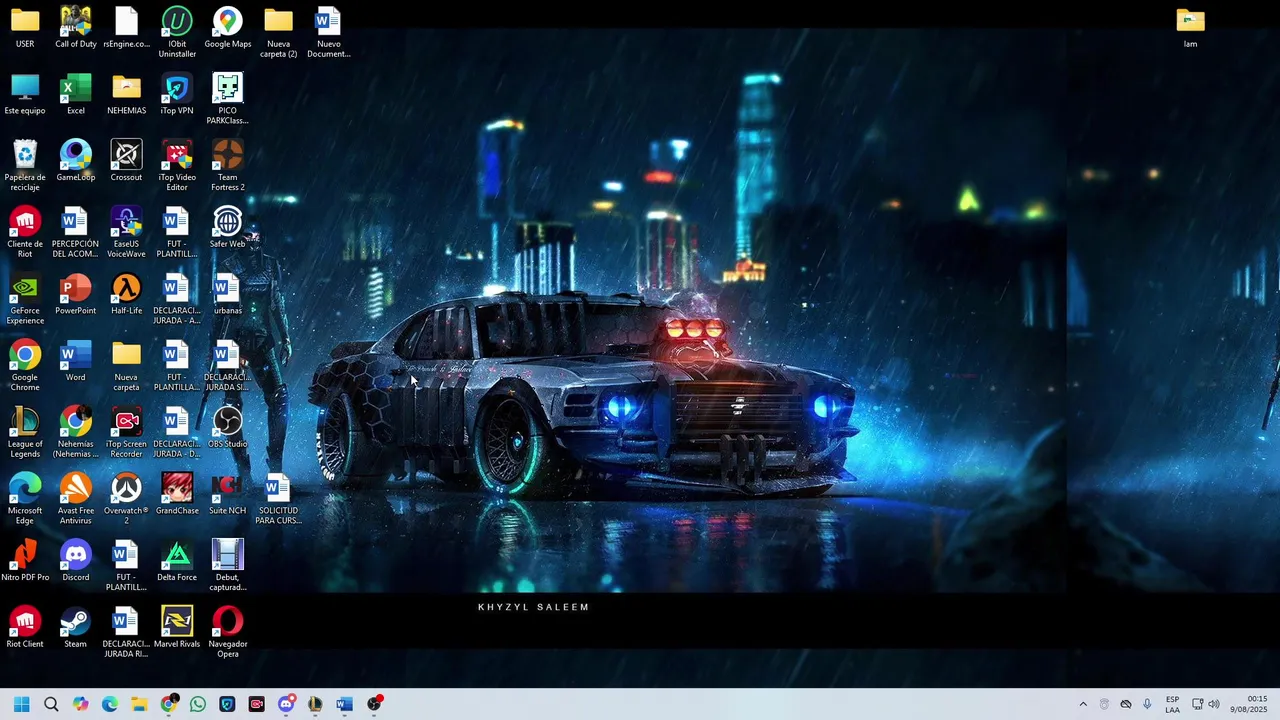The height and width of the screenshot is (720, 1280).
Task: Select the OBS Studio desktop shortcut
Action: tap(228, 428)
